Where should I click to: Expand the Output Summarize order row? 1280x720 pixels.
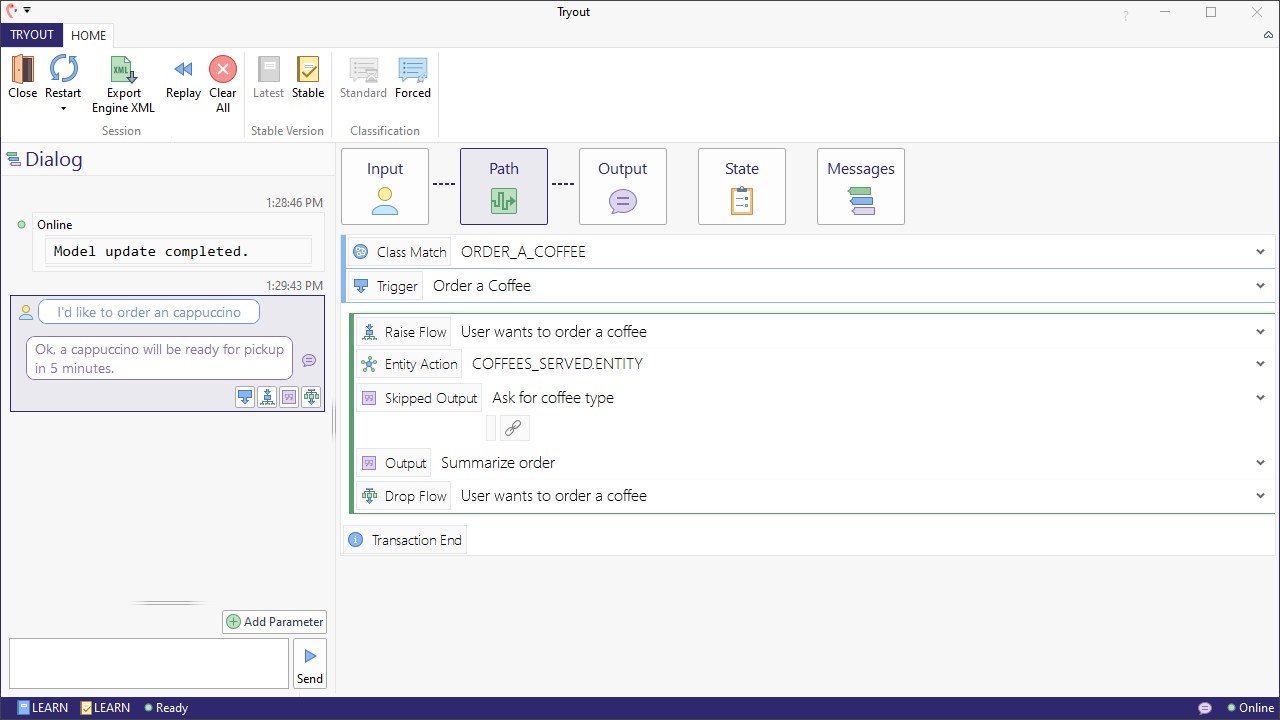1260,463
